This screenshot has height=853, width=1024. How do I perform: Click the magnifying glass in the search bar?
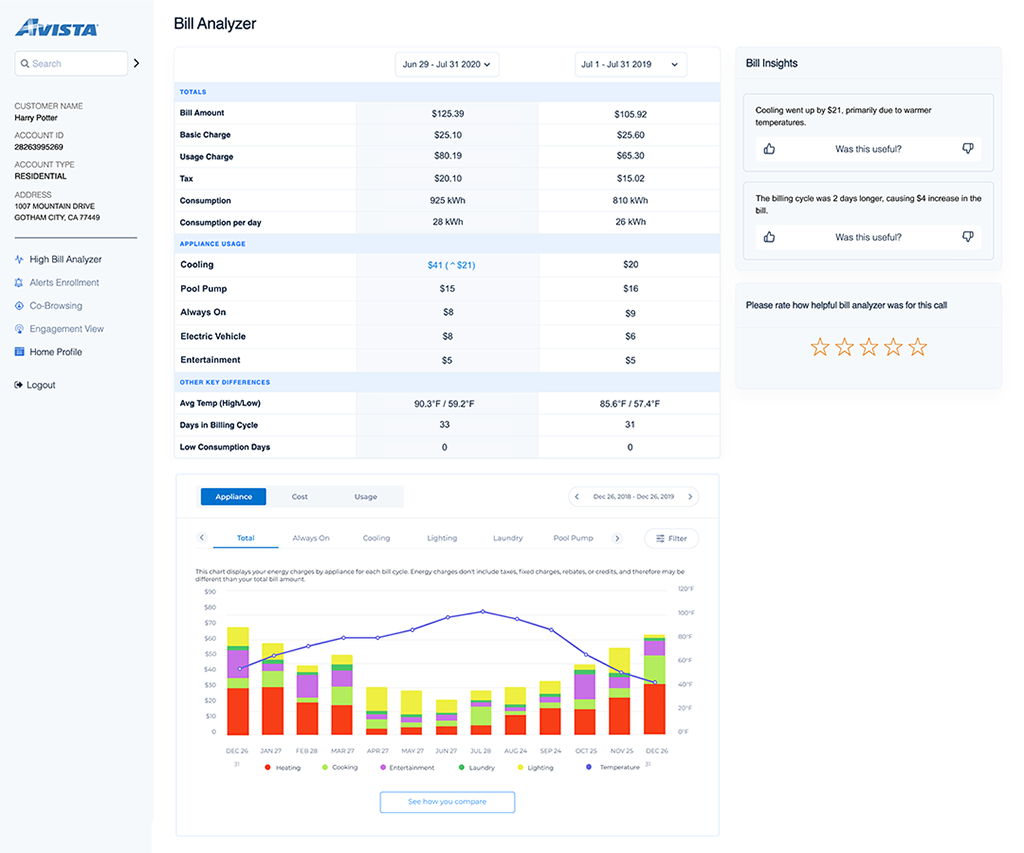click(x=25, y=63)
